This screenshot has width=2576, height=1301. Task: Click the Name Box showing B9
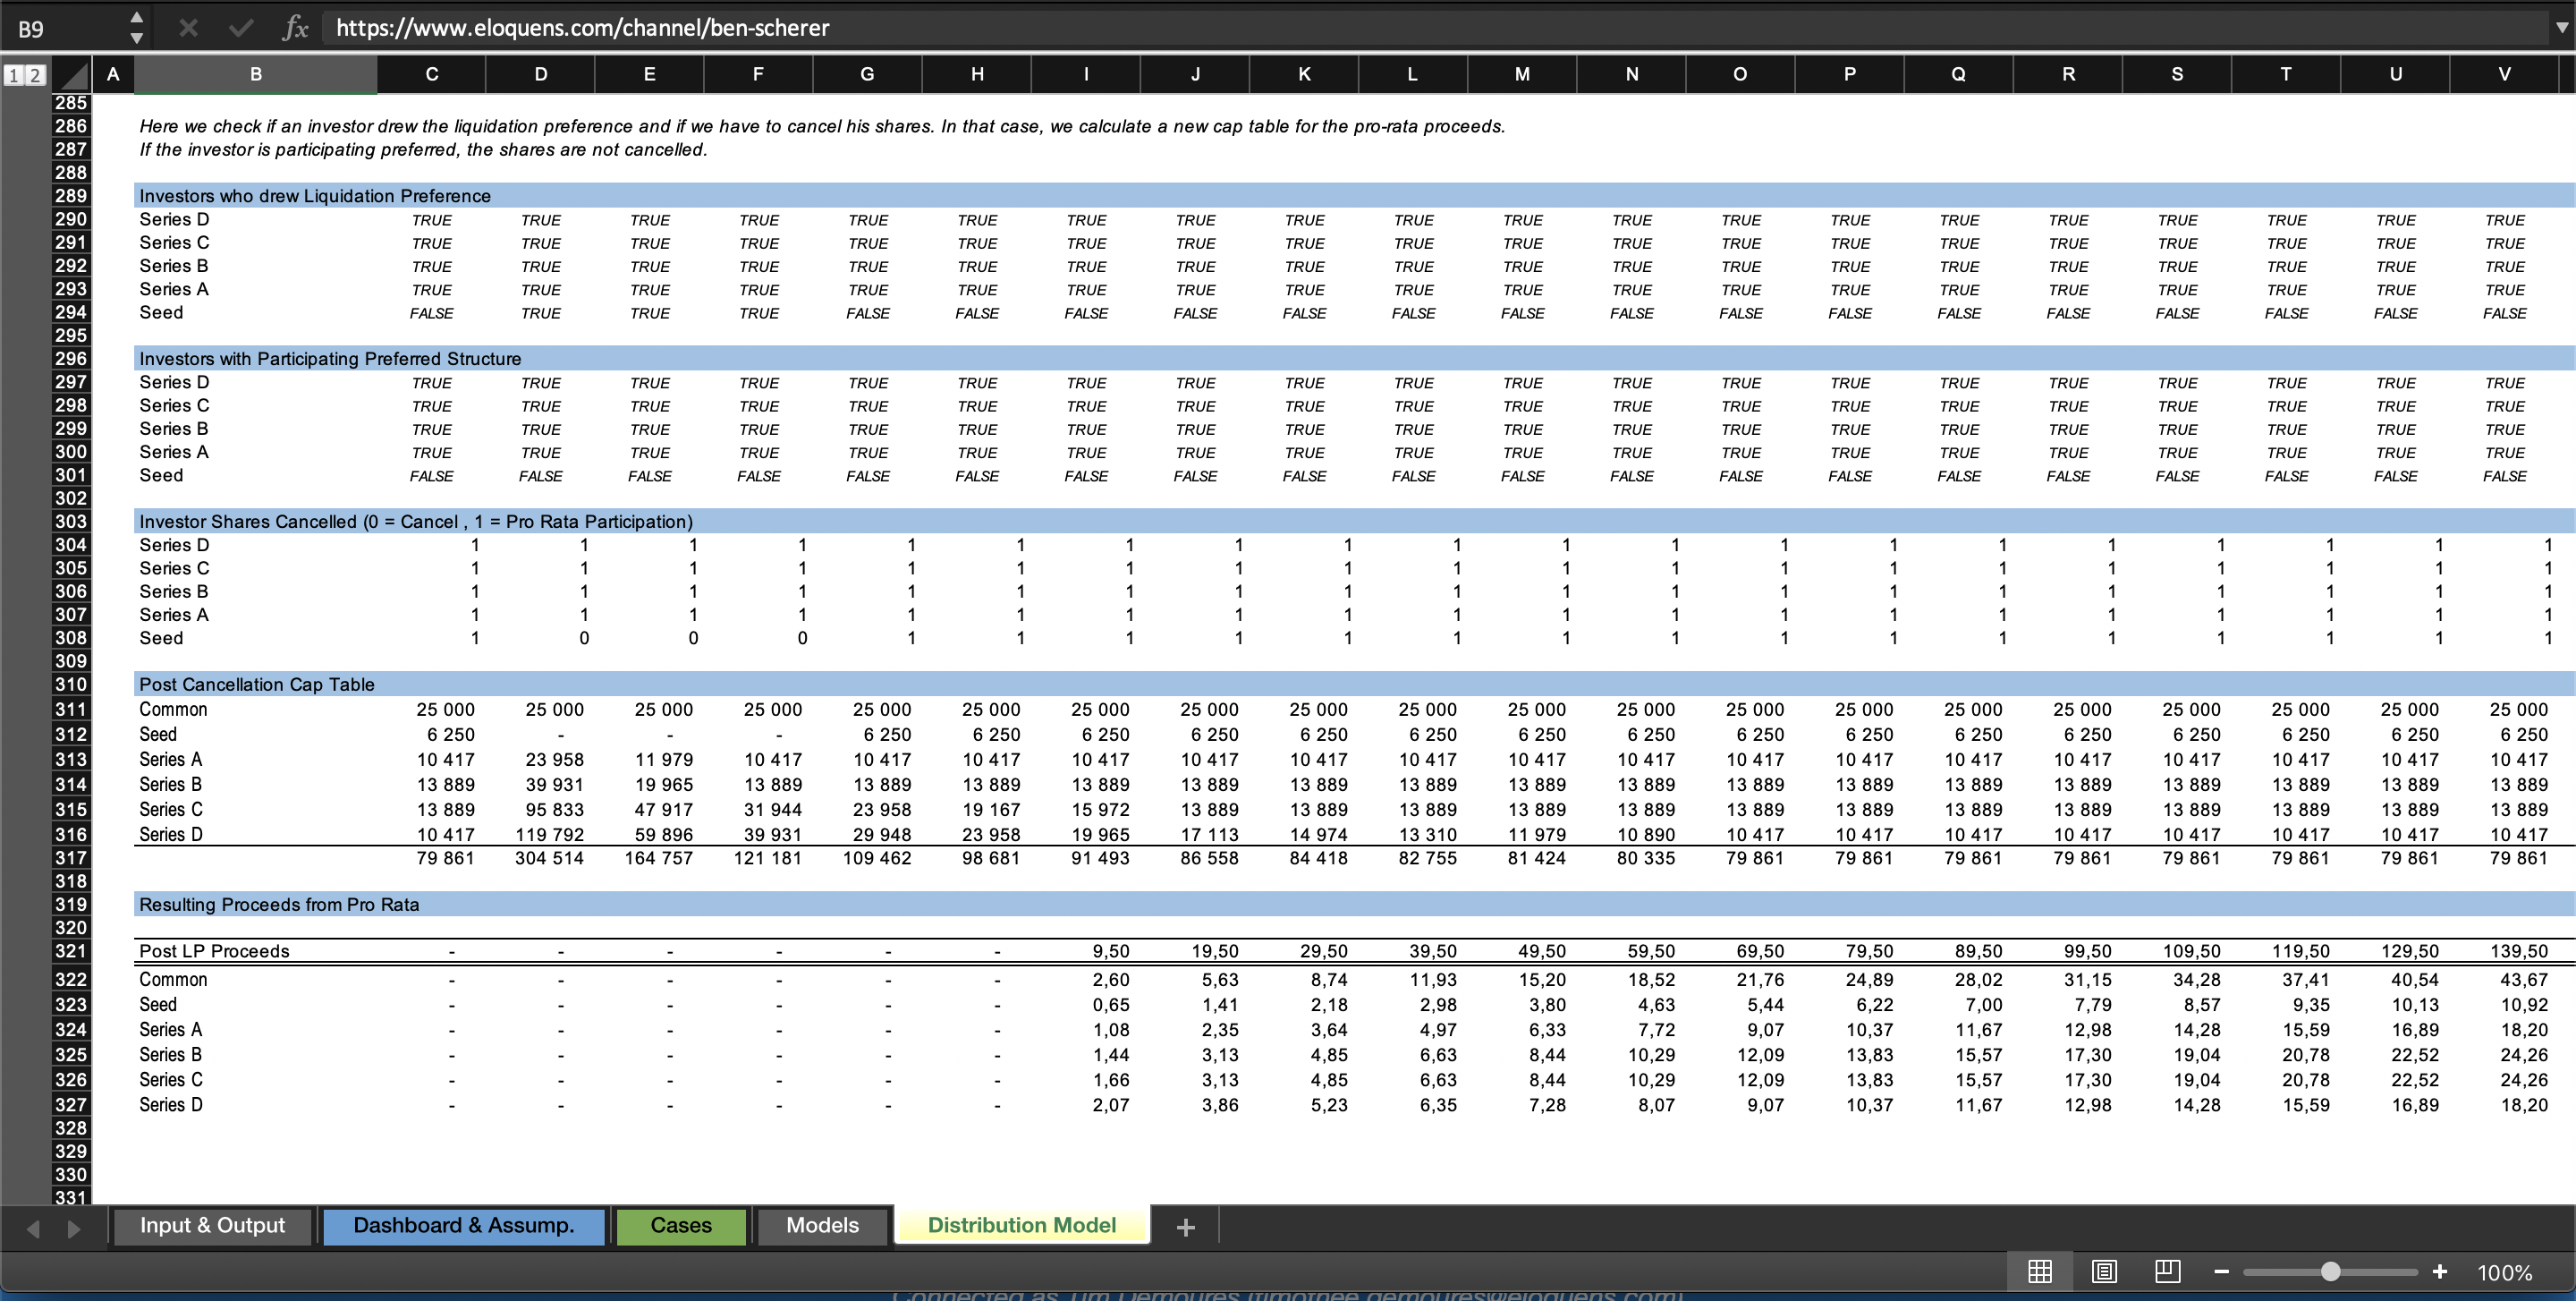tap(62, 28)
